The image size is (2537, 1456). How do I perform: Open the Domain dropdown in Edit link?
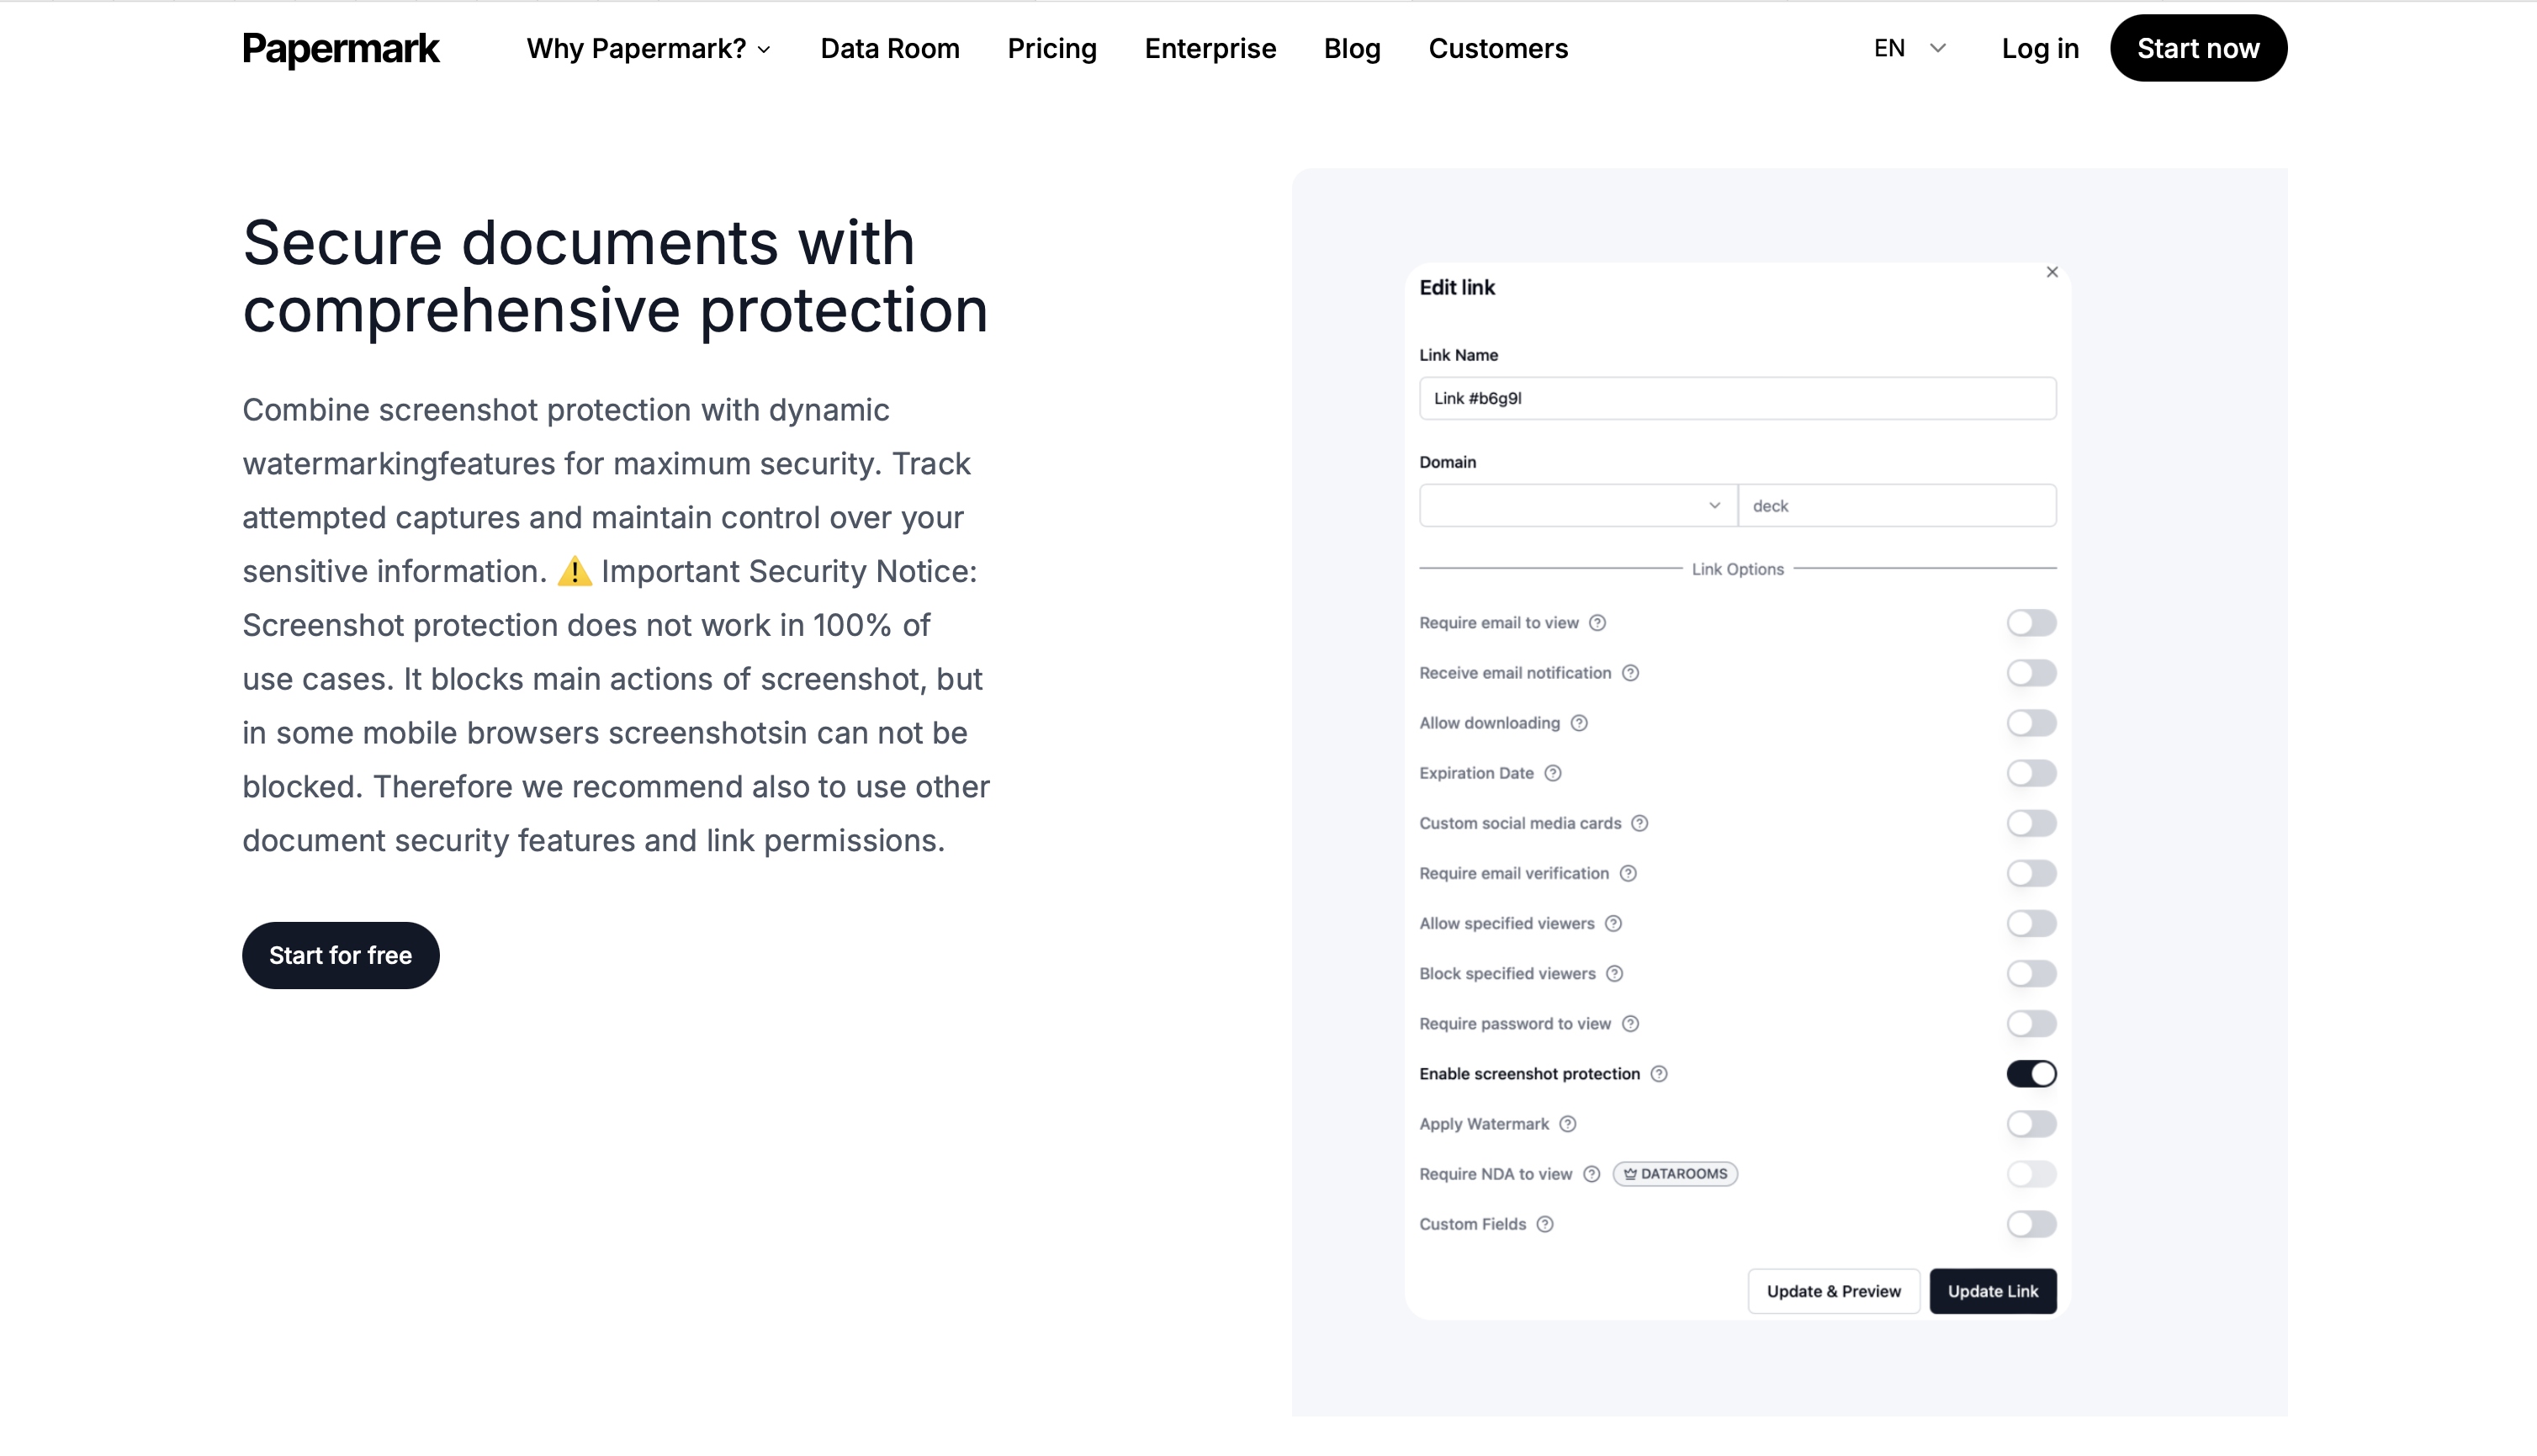point(1577,506)
